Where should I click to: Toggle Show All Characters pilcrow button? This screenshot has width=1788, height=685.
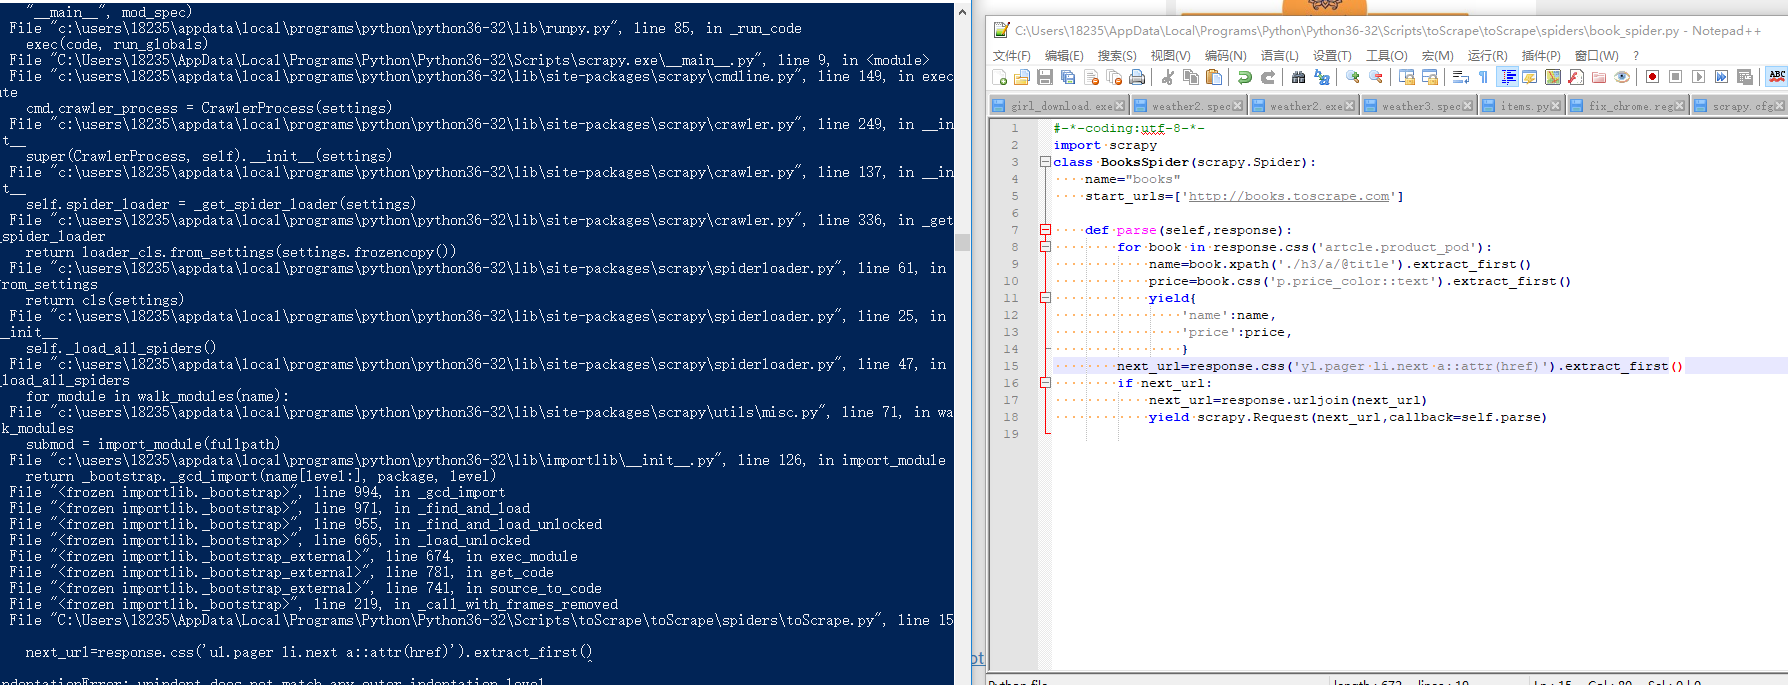point(1483,77)
